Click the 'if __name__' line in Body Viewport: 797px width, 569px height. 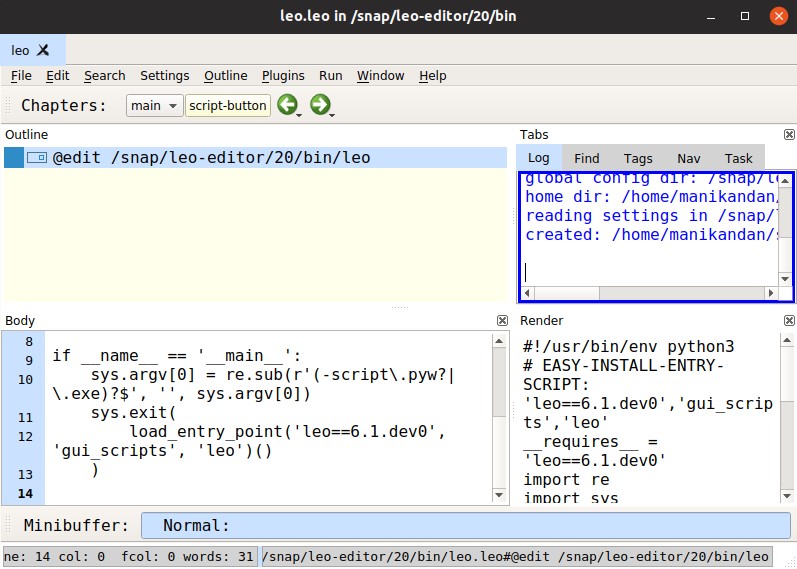(176, 355)
